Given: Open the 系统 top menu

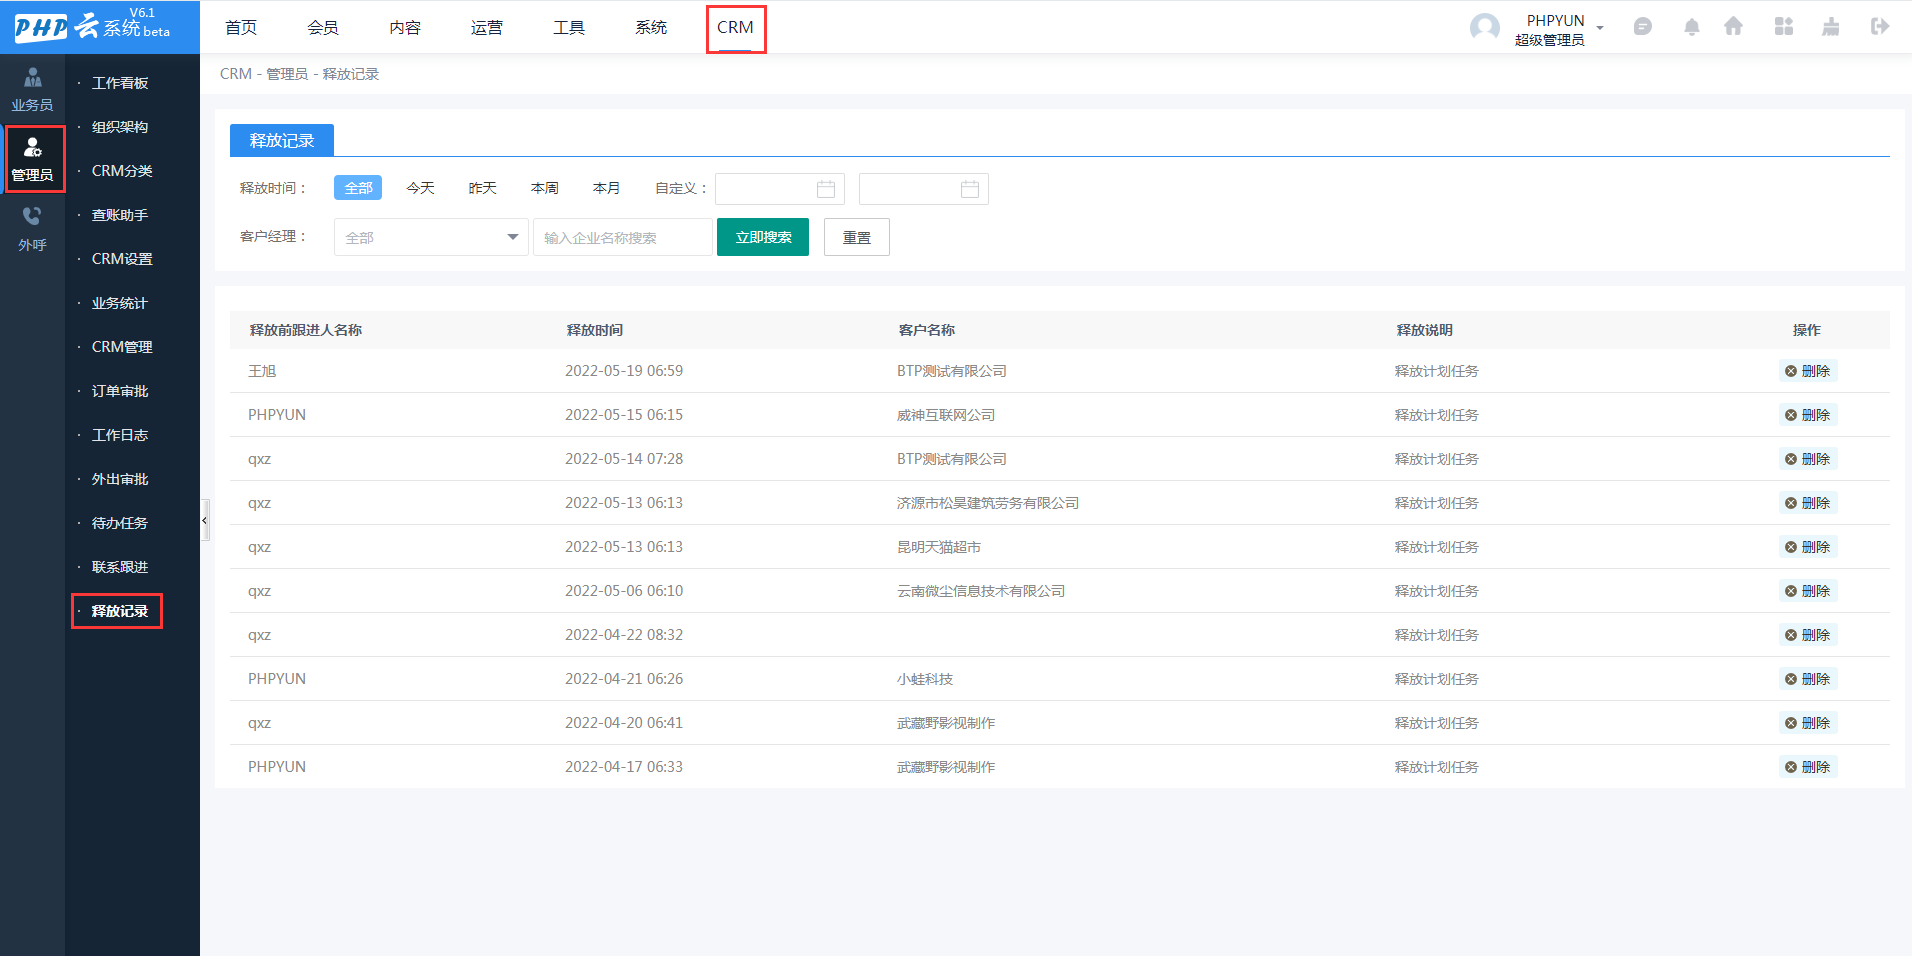Looking at the screenshot, I should click(651, 27).
